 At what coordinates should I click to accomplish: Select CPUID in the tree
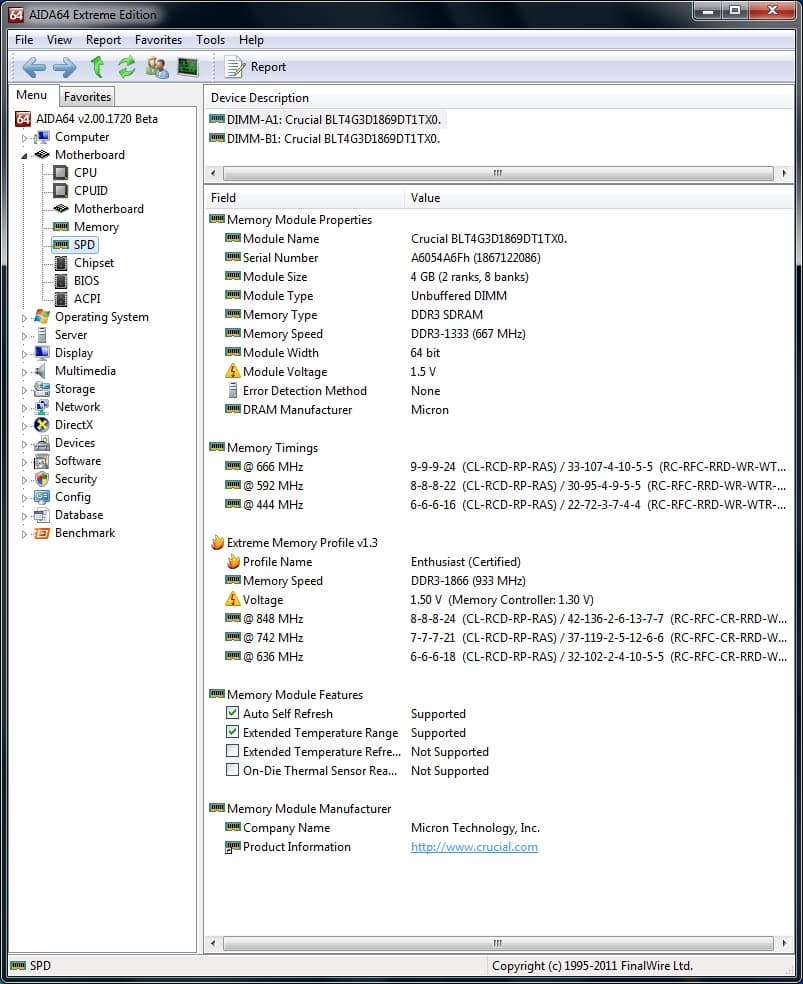pyautogui.click(x=90, y=190)
